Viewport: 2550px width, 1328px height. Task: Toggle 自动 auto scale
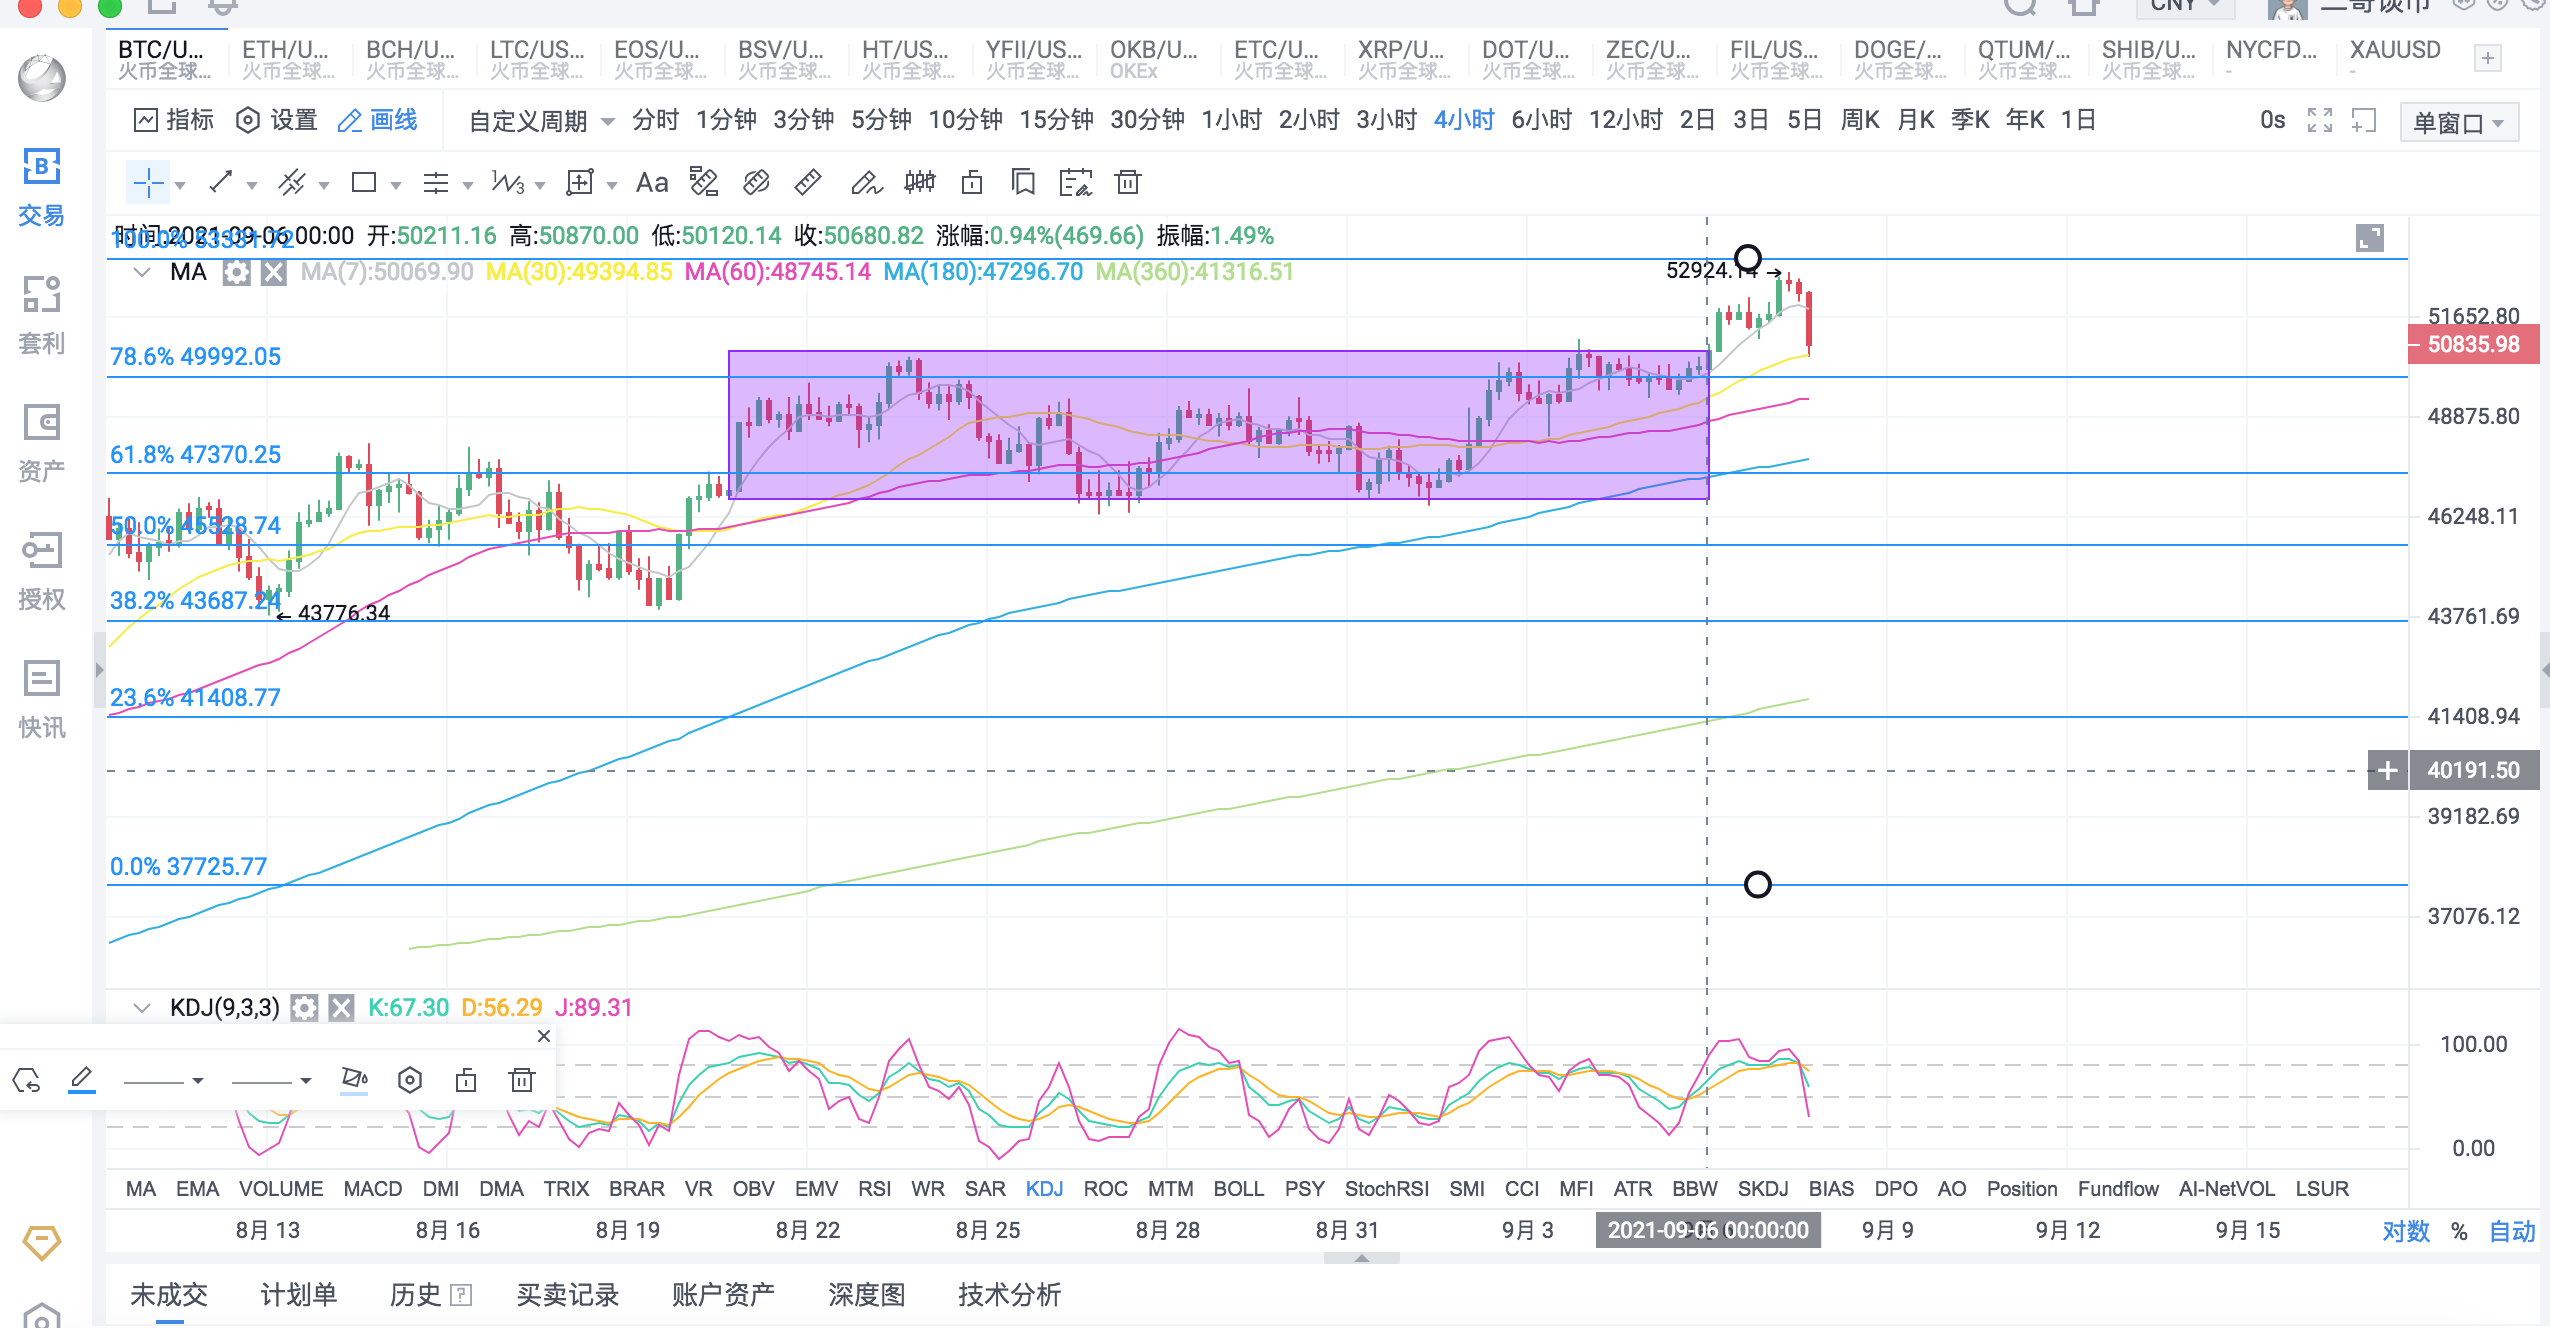tap(2512, 1231)
